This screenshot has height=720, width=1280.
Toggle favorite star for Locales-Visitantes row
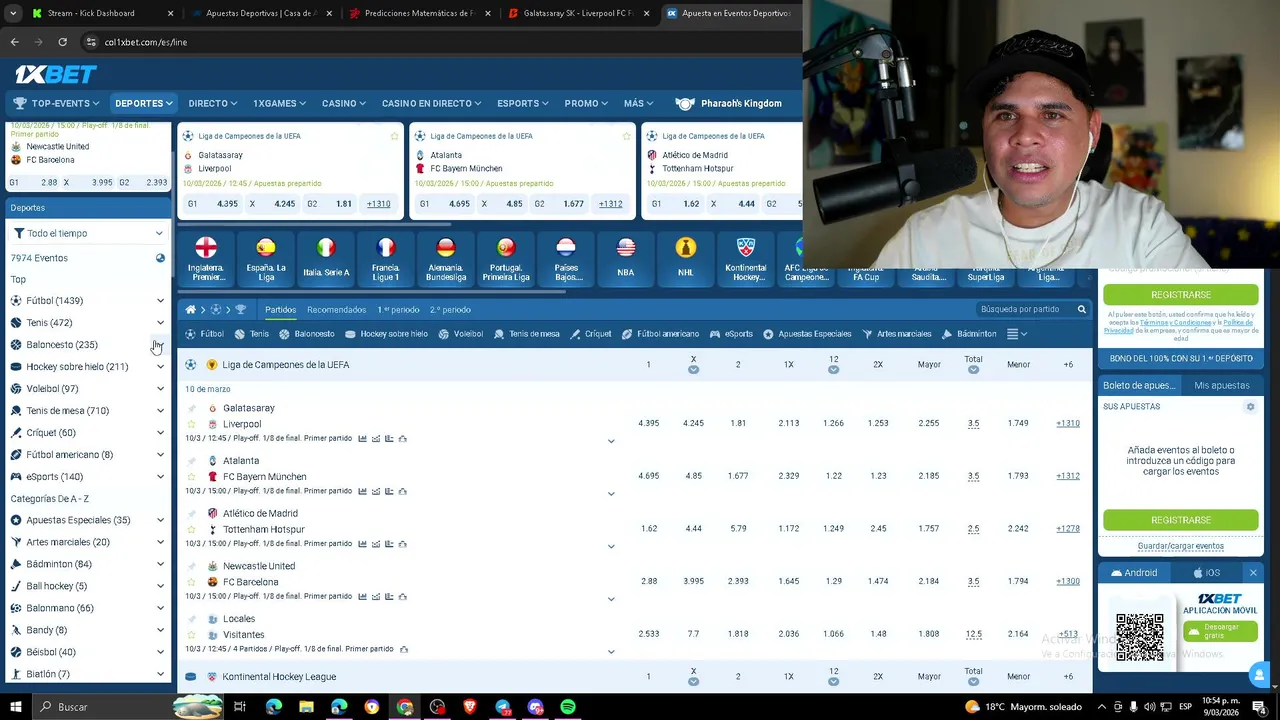pyautogui.click(x=191, y=635)
